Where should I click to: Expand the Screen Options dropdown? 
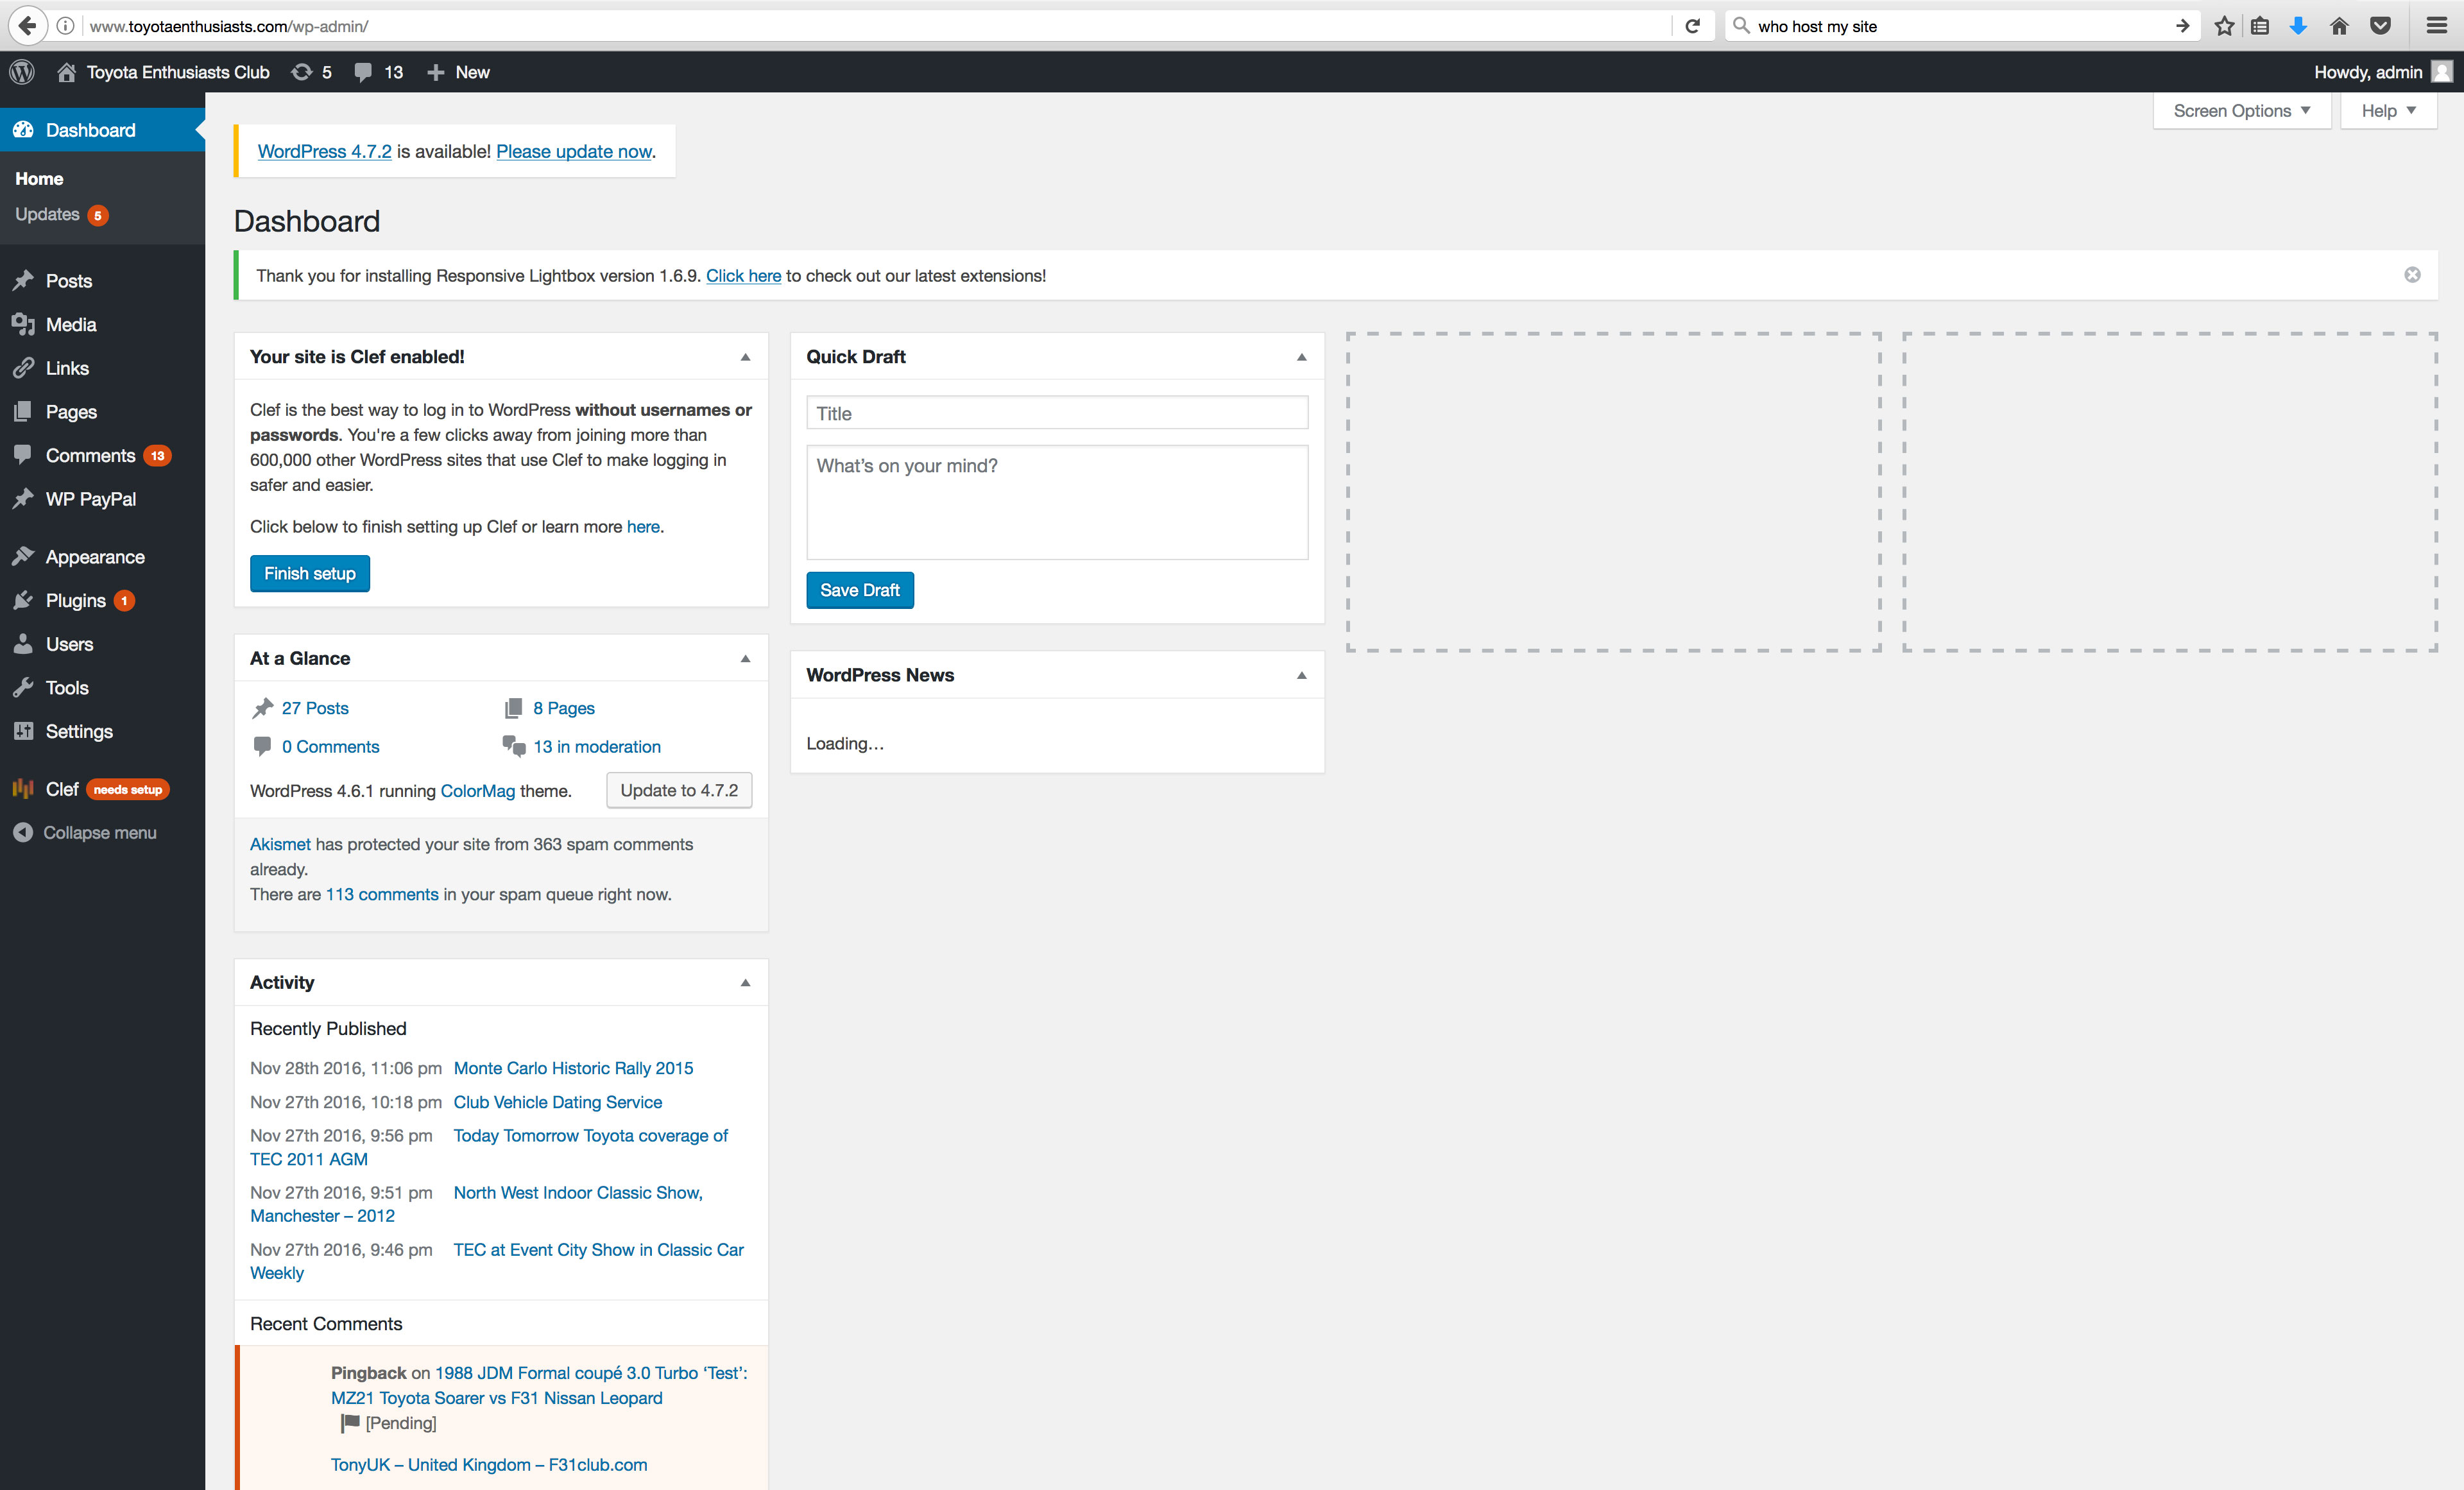point(2241,111)
